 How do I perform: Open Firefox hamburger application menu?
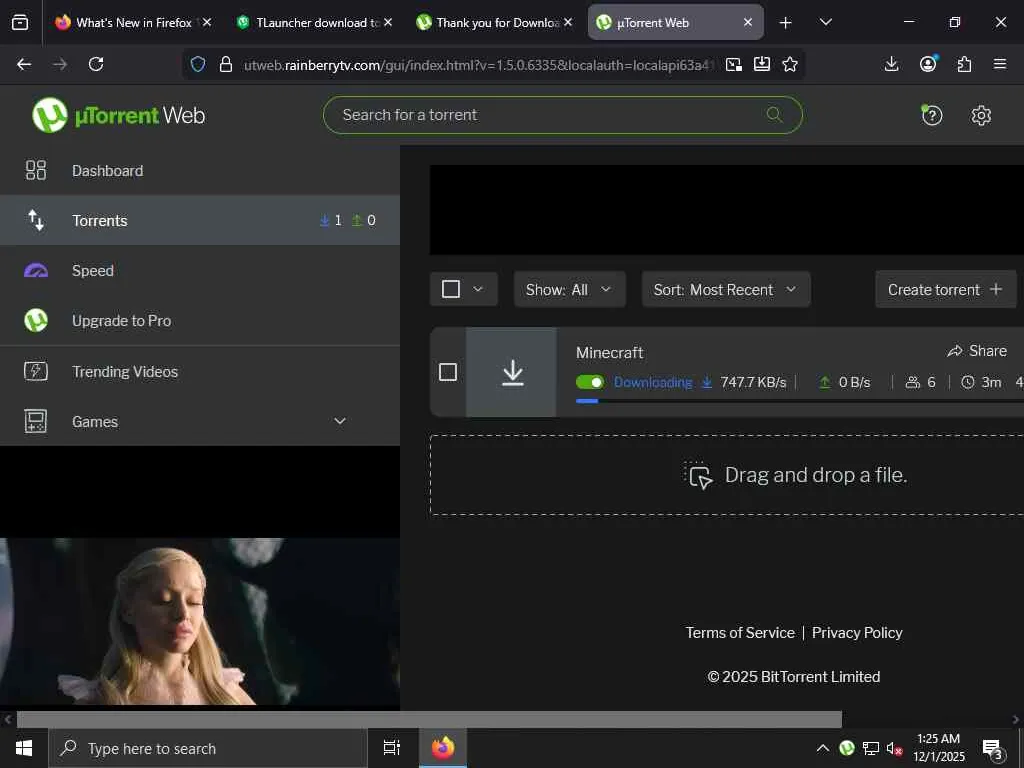pyautogui.click(x=999, y=64)
